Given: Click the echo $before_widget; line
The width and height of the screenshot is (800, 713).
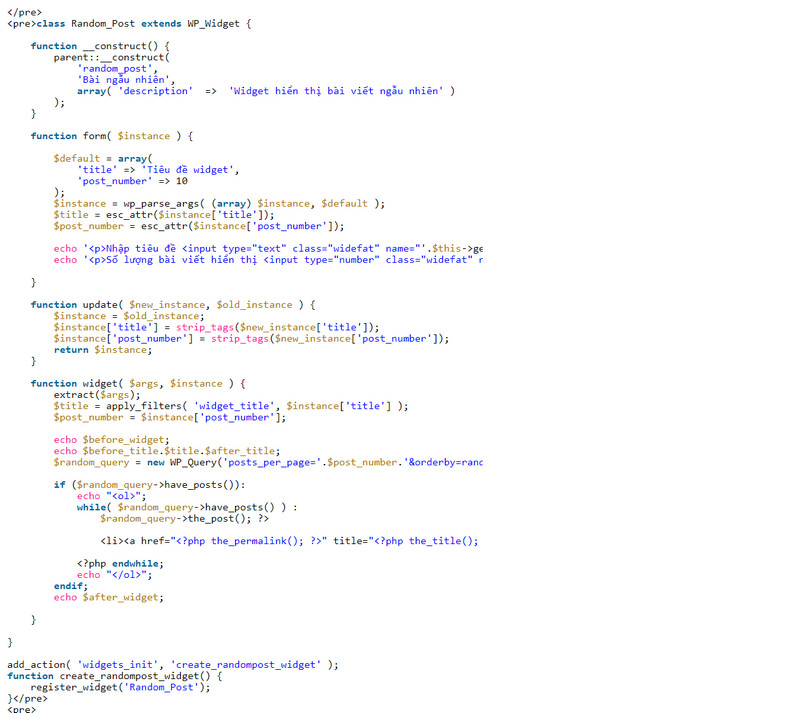Looking at the screenshot, I should pyautogui.click(x=111, y=440).
